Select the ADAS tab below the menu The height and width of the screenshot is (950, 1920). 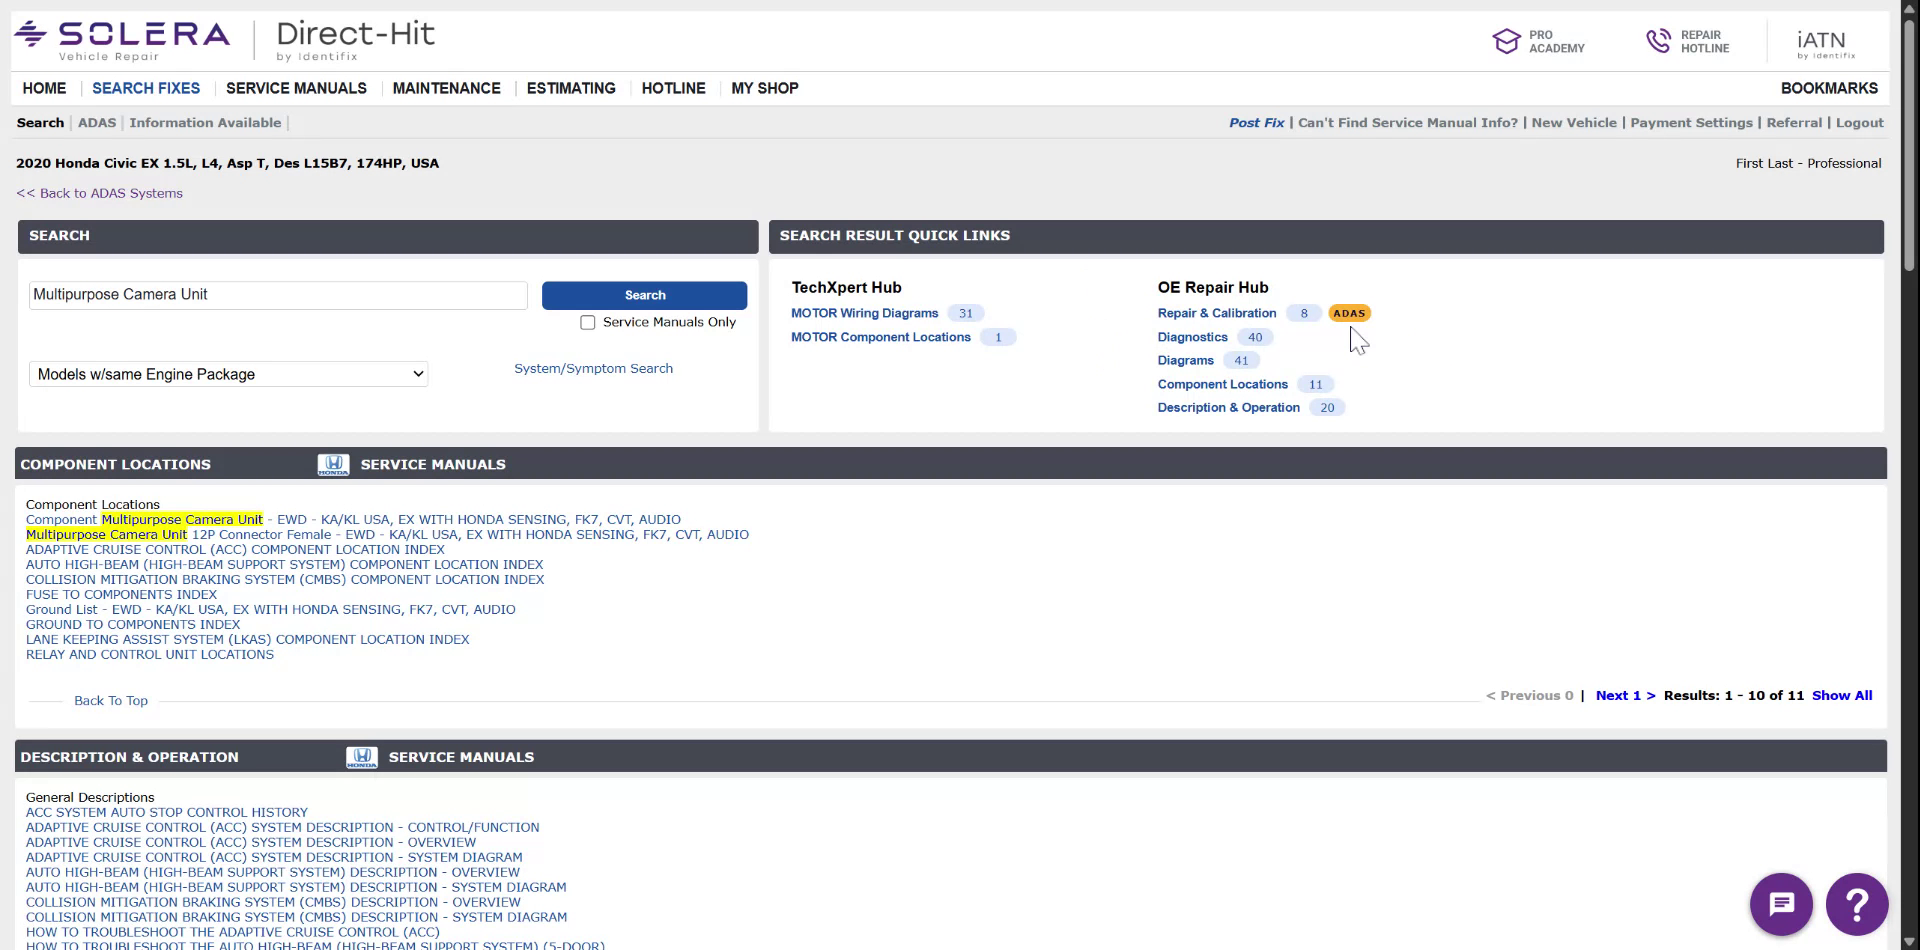pyautogui.click(x=97, y=122)
